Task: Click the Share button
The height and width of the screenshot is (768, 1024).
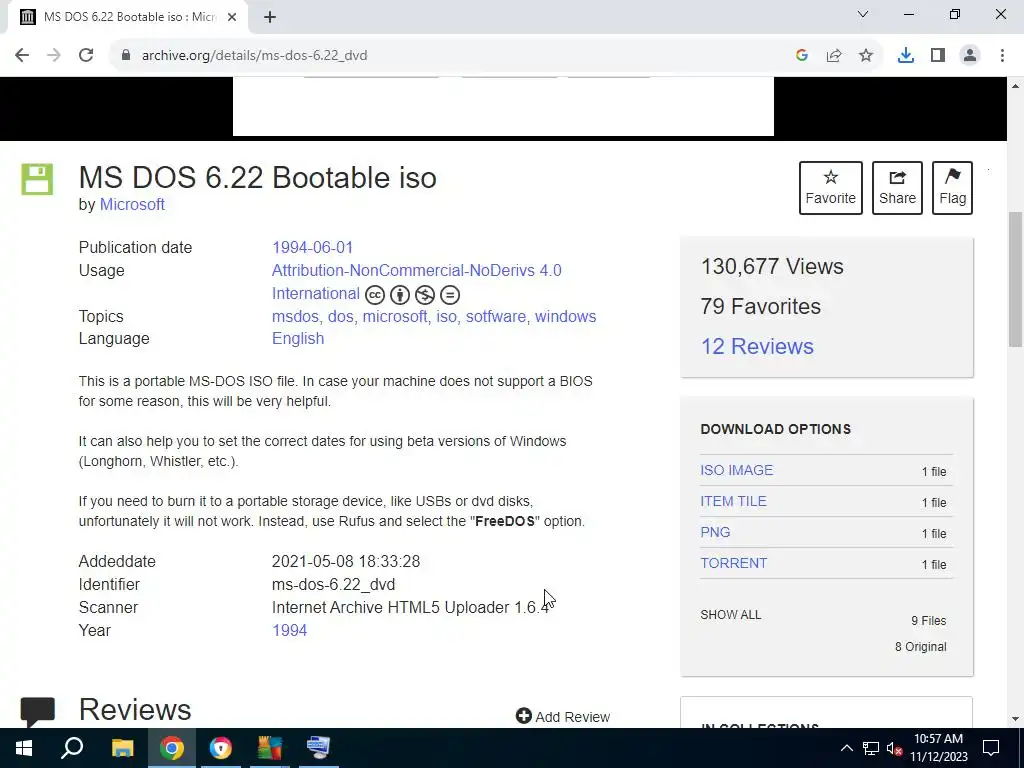Action: [897, 187]
